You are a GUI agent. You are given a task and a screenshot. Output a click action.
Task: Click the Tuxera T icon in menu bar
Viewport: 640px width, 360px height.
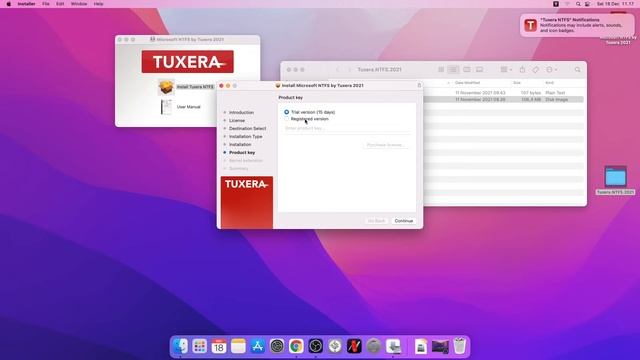click(x=556, y=4)
